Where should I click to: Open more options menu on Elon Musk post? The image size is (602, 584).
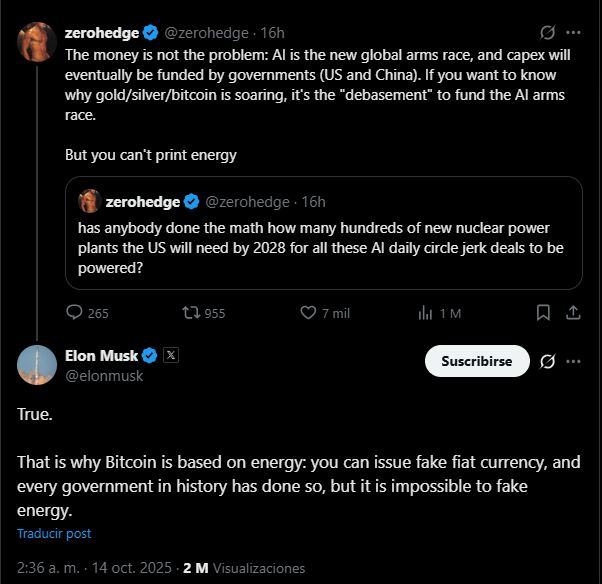pos(573,361)
